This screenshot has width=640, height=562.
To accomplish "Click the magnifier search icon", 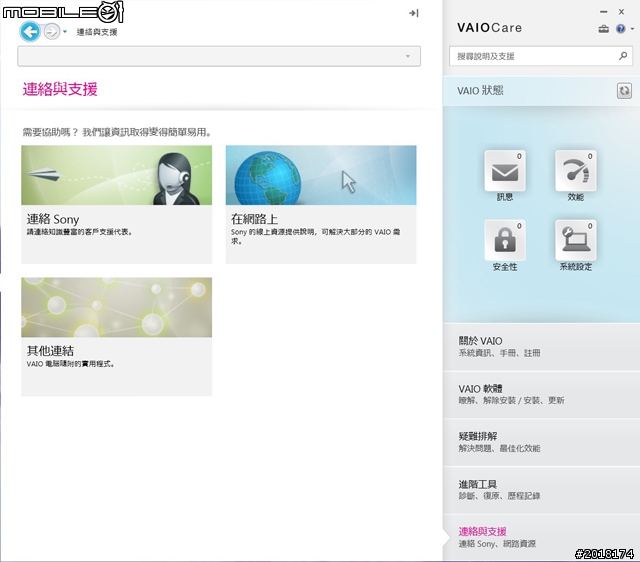I will tap(623, 56).
